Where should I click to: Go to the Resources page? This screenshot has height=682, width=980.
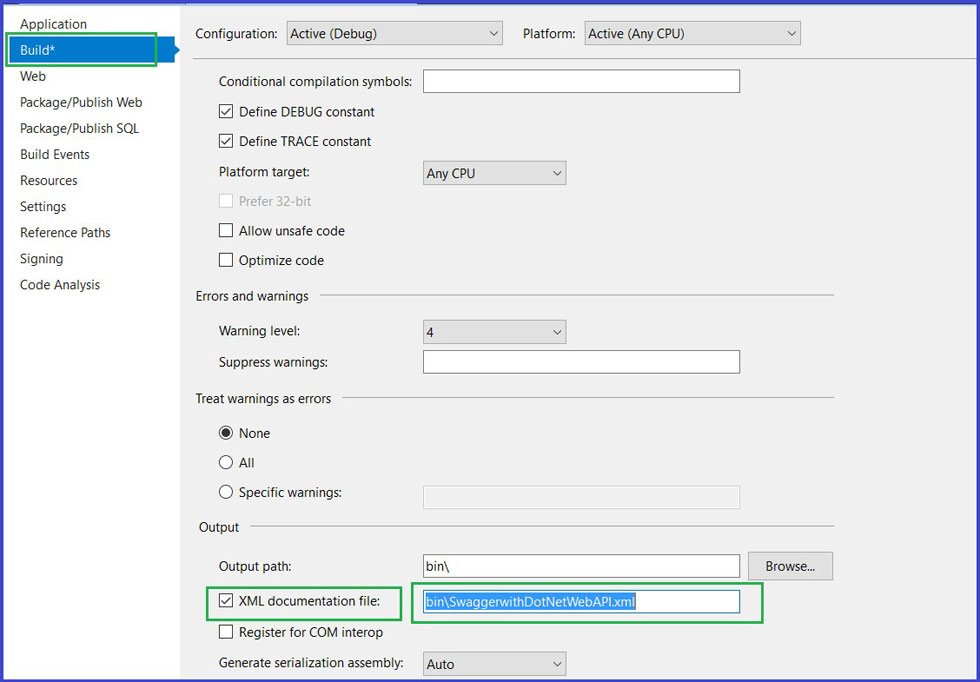[x=48, y=180]
